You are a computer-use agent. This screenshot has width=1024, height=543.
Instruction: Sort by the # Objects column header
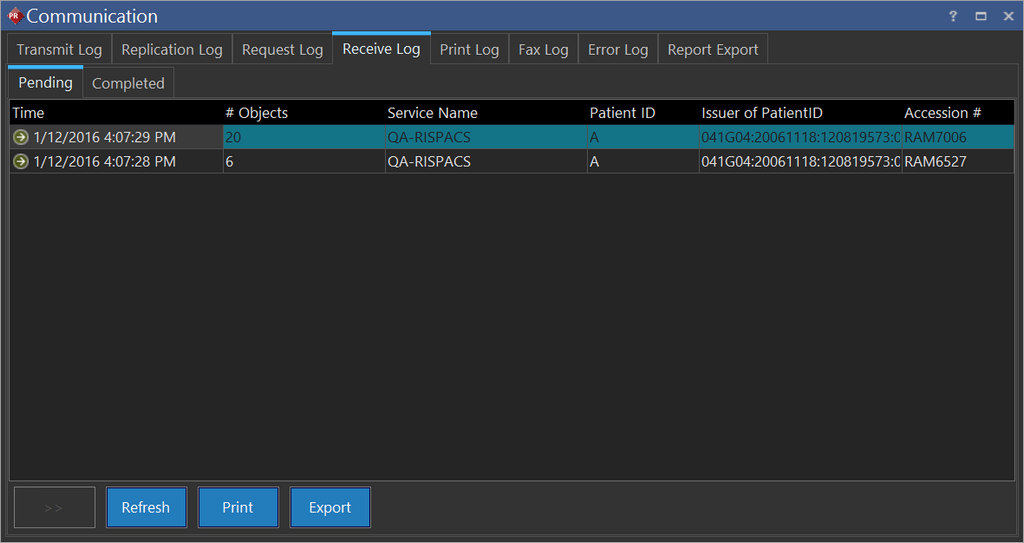coord(256,113)
